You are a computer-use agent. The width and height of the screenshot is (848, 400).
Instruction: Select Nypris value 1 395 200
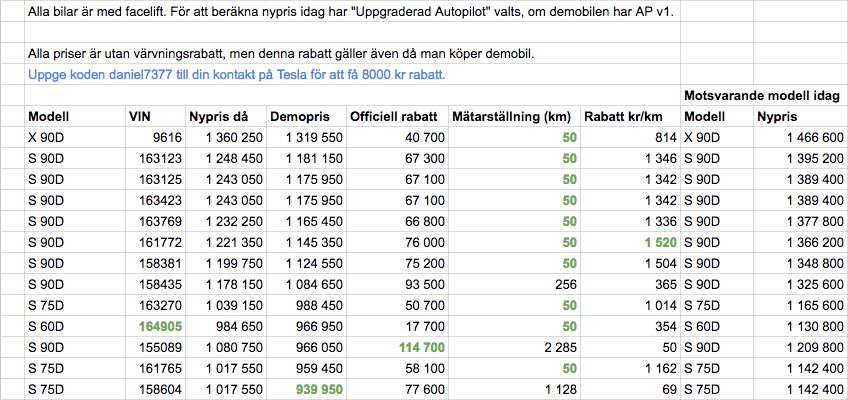coord(800,159)
